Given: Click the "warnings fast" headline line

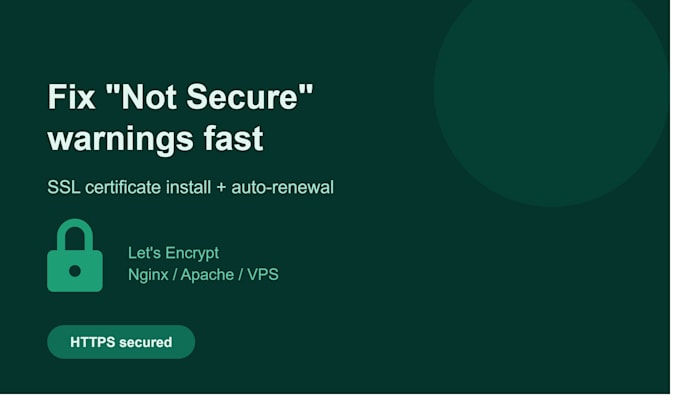Looking at the screenshot, I should (x=155, y=139).
